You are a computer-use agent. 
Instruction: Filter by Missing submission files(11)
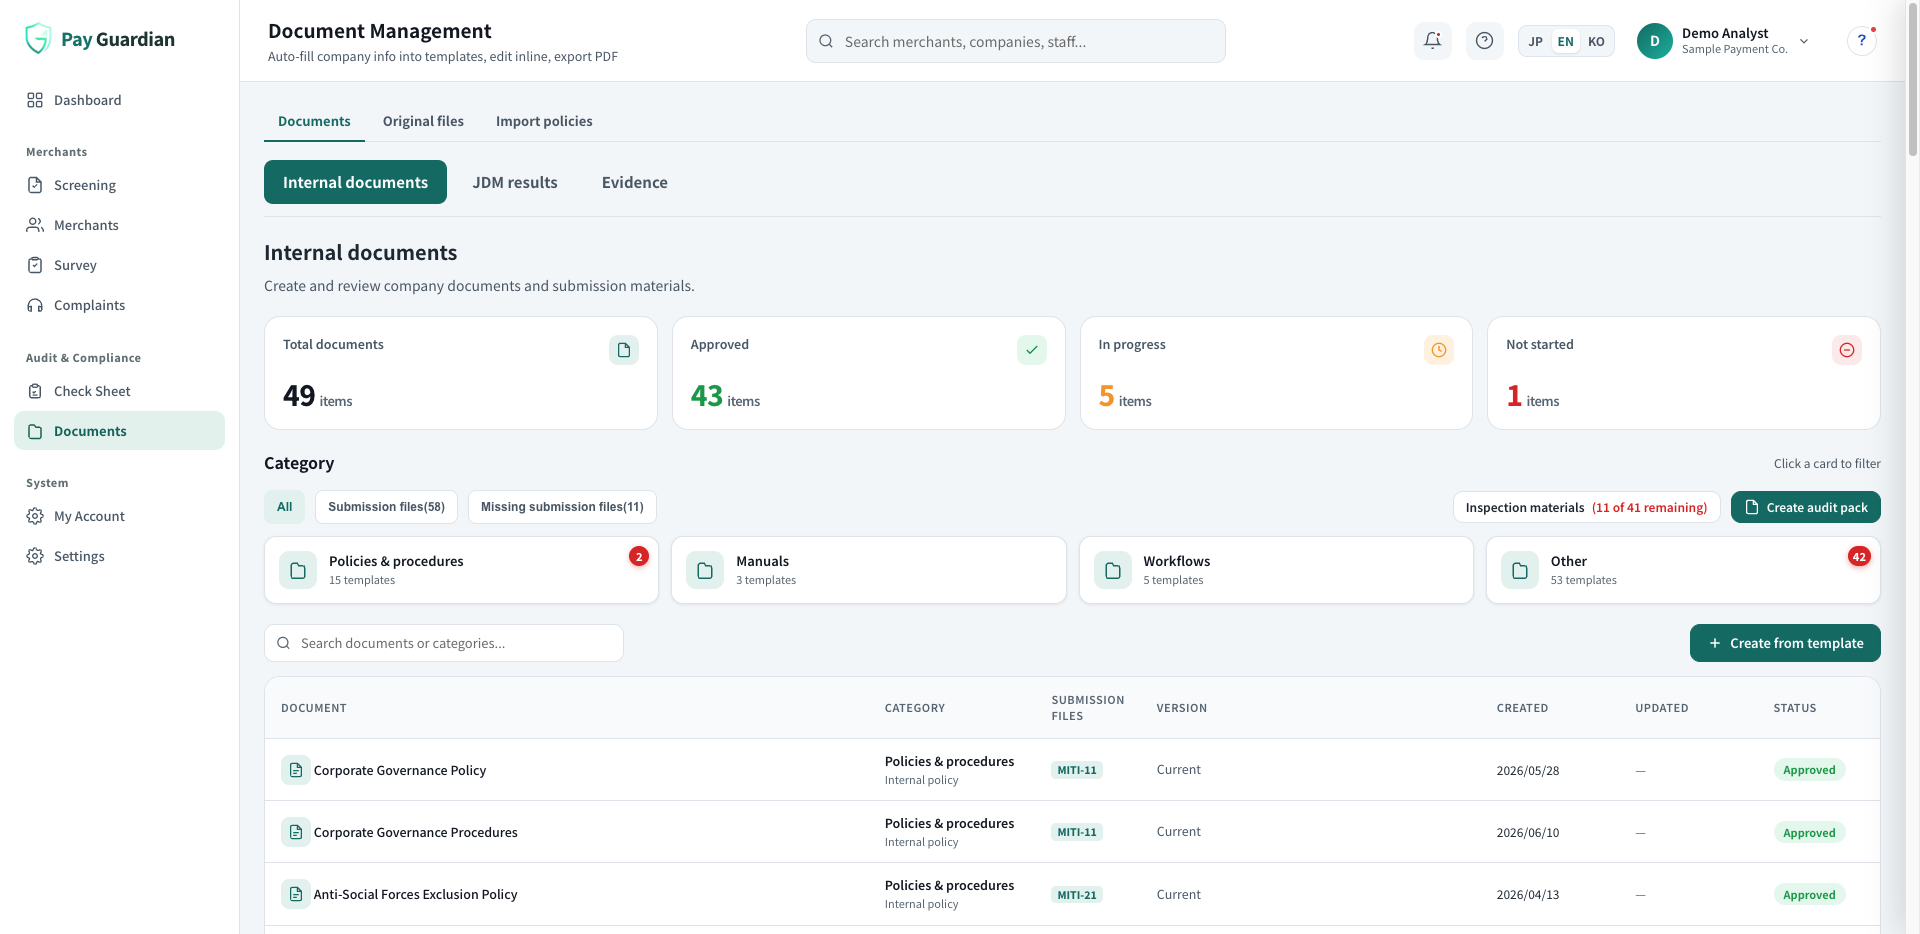coord(562,507)
